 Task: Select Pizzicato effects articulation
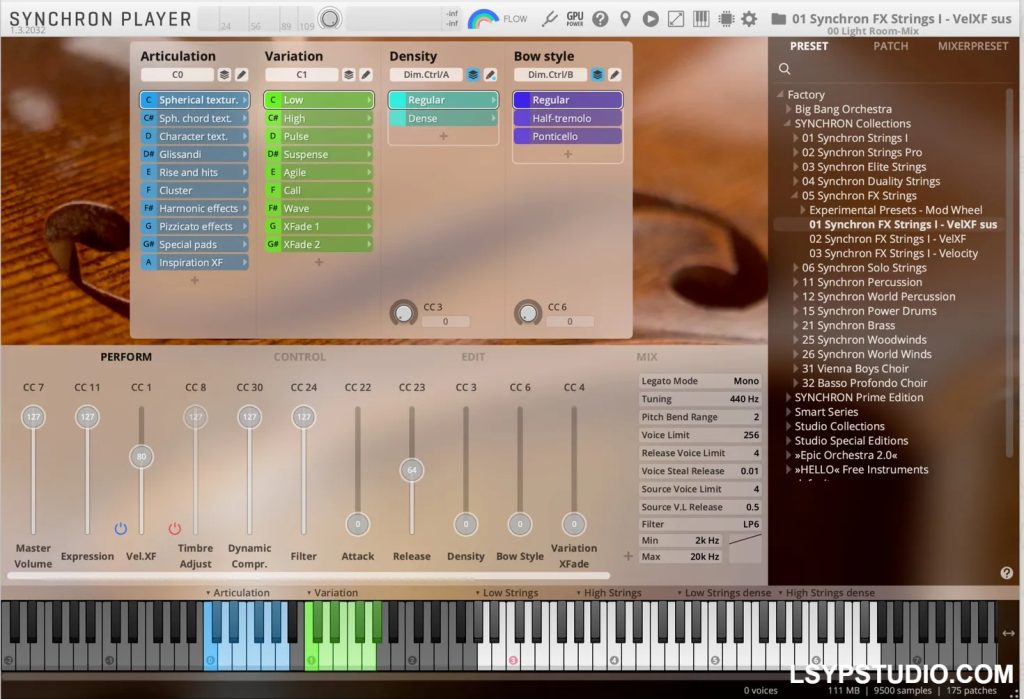195,226
